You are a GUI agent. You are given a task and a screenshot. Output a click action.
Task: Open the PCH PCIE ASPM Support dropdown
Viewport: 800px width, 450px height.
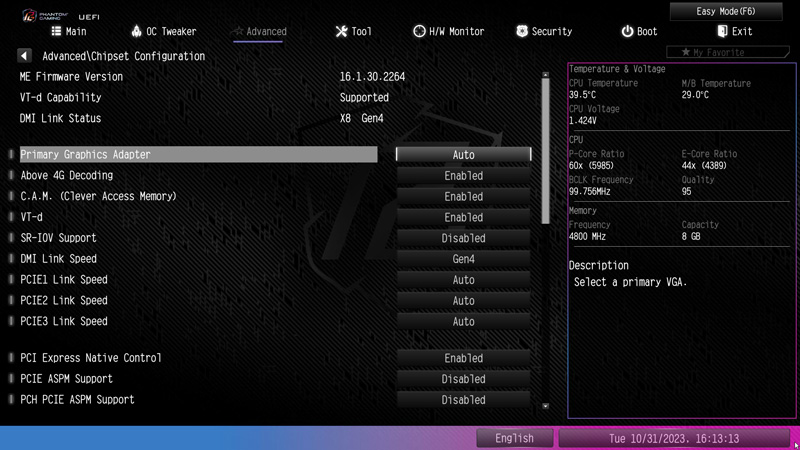click(463, 401)
